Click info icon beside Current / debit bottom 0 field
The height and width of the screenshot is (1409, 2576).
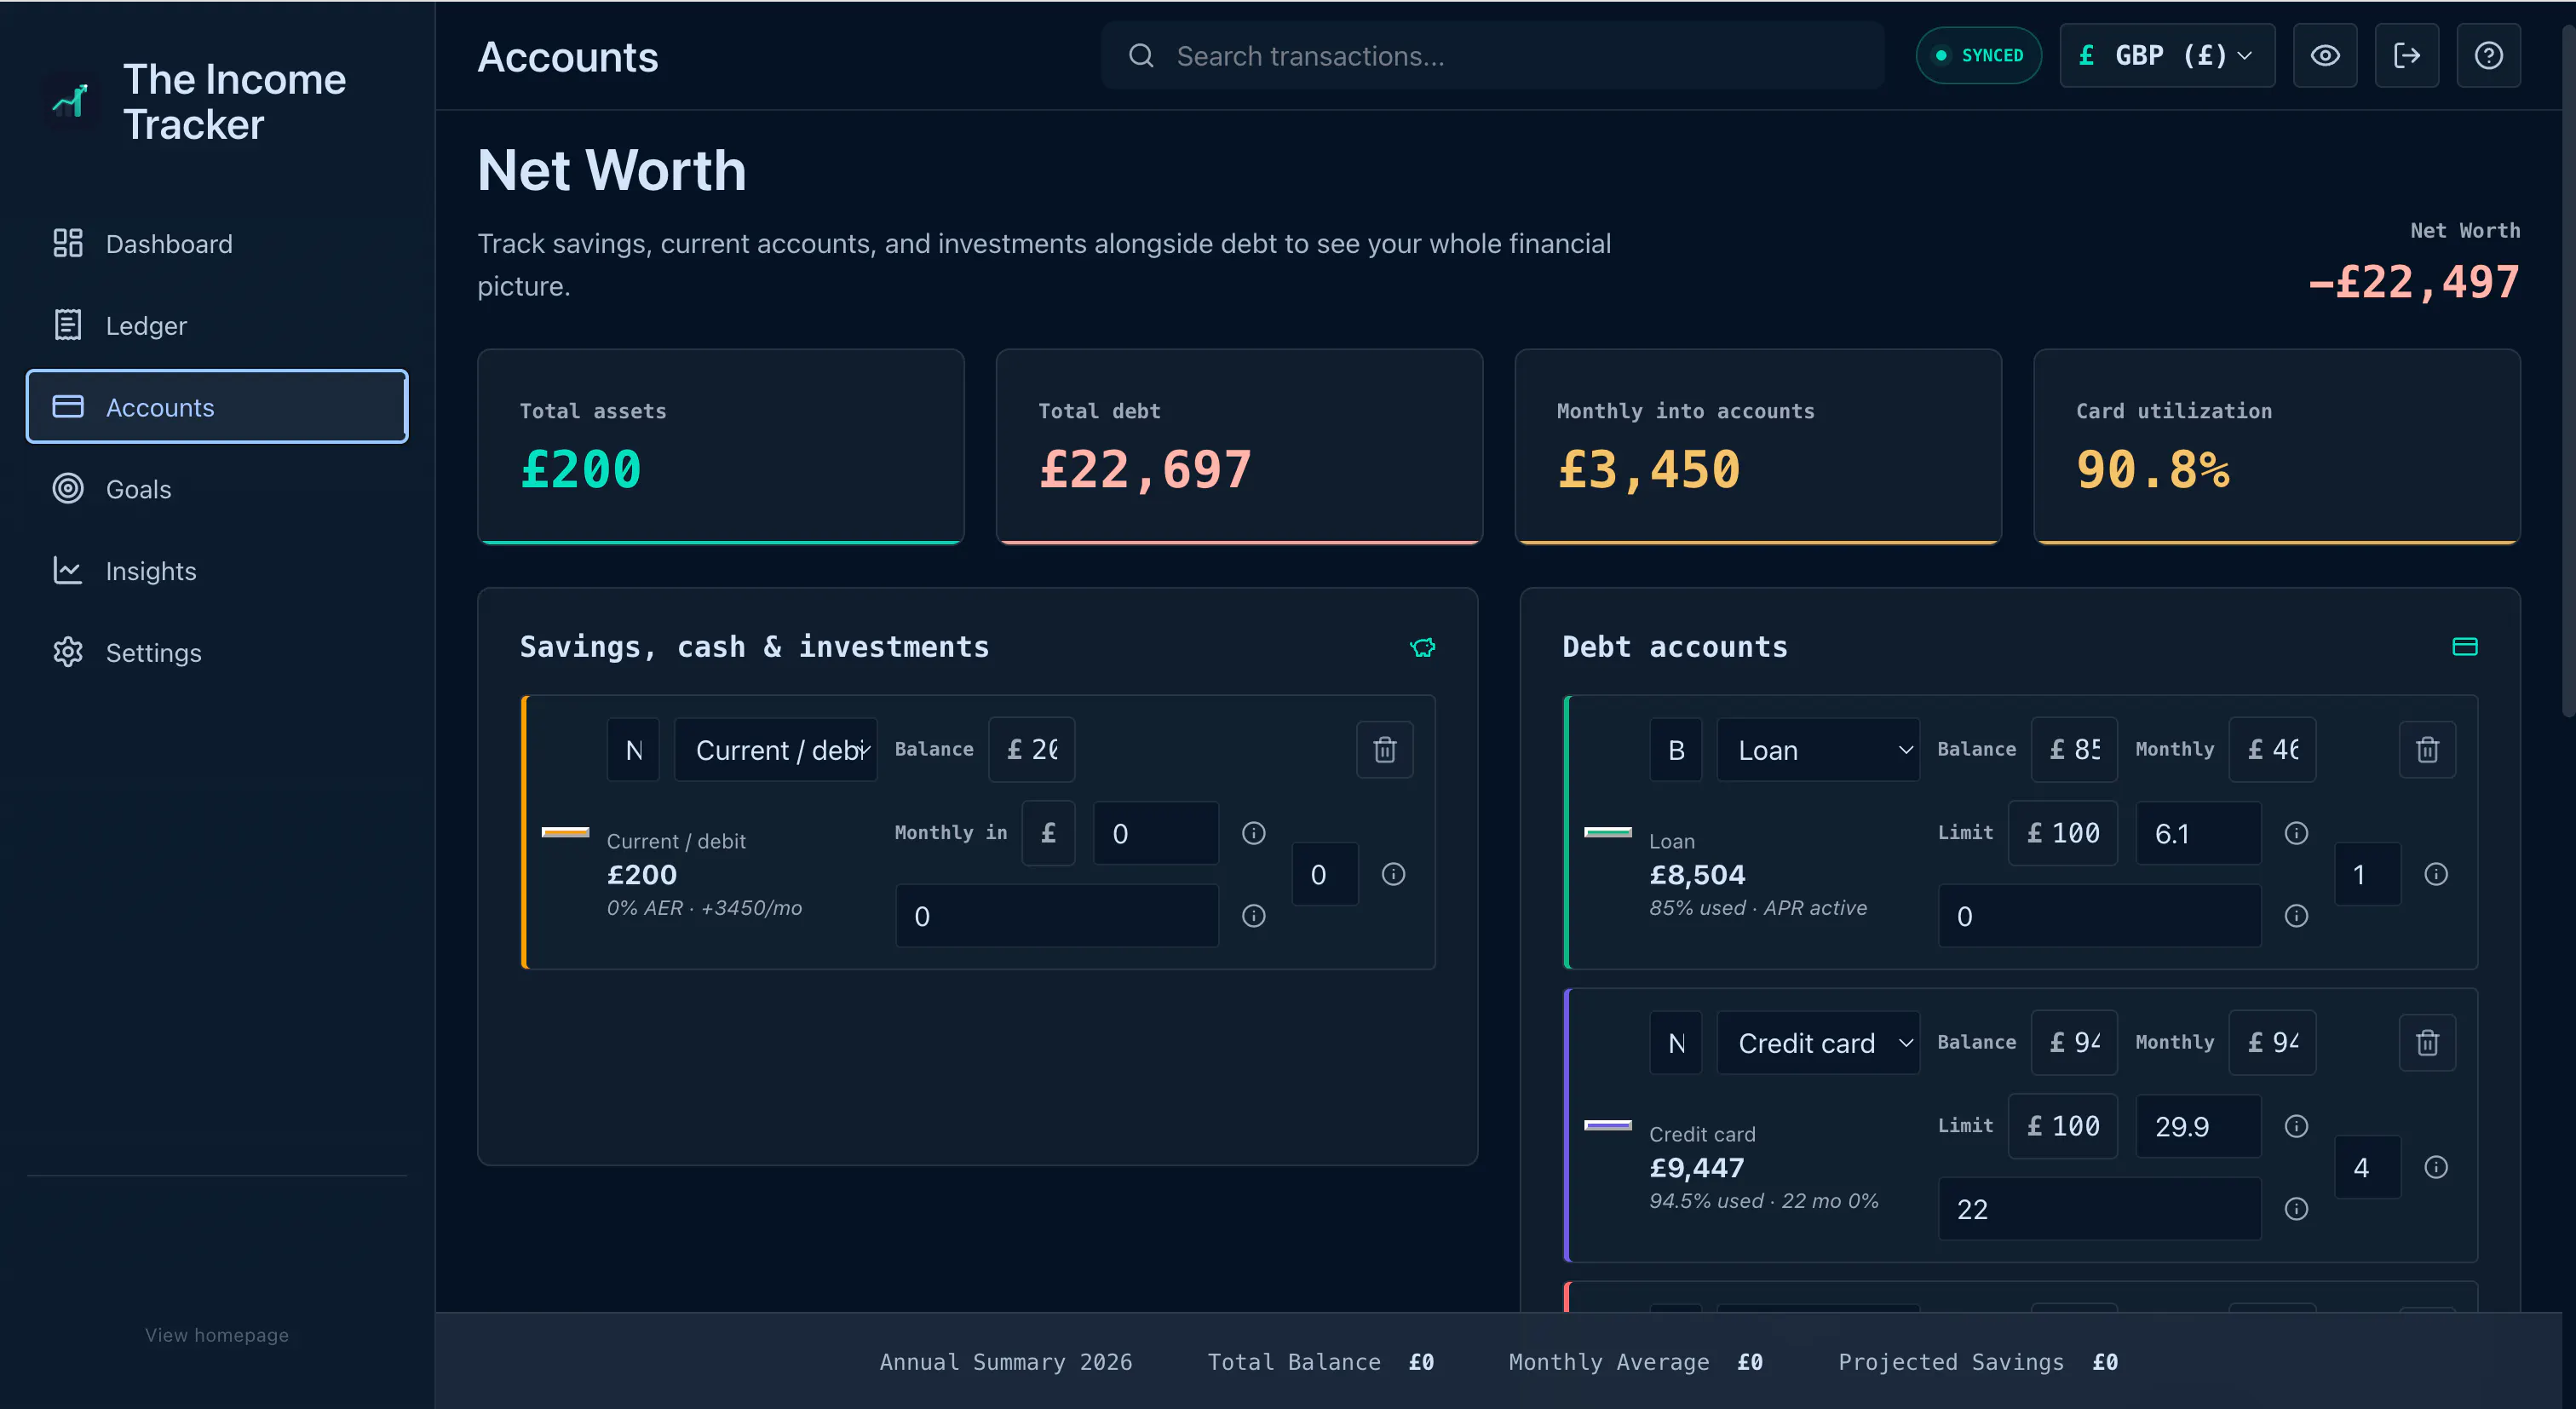click(1254, 916)
